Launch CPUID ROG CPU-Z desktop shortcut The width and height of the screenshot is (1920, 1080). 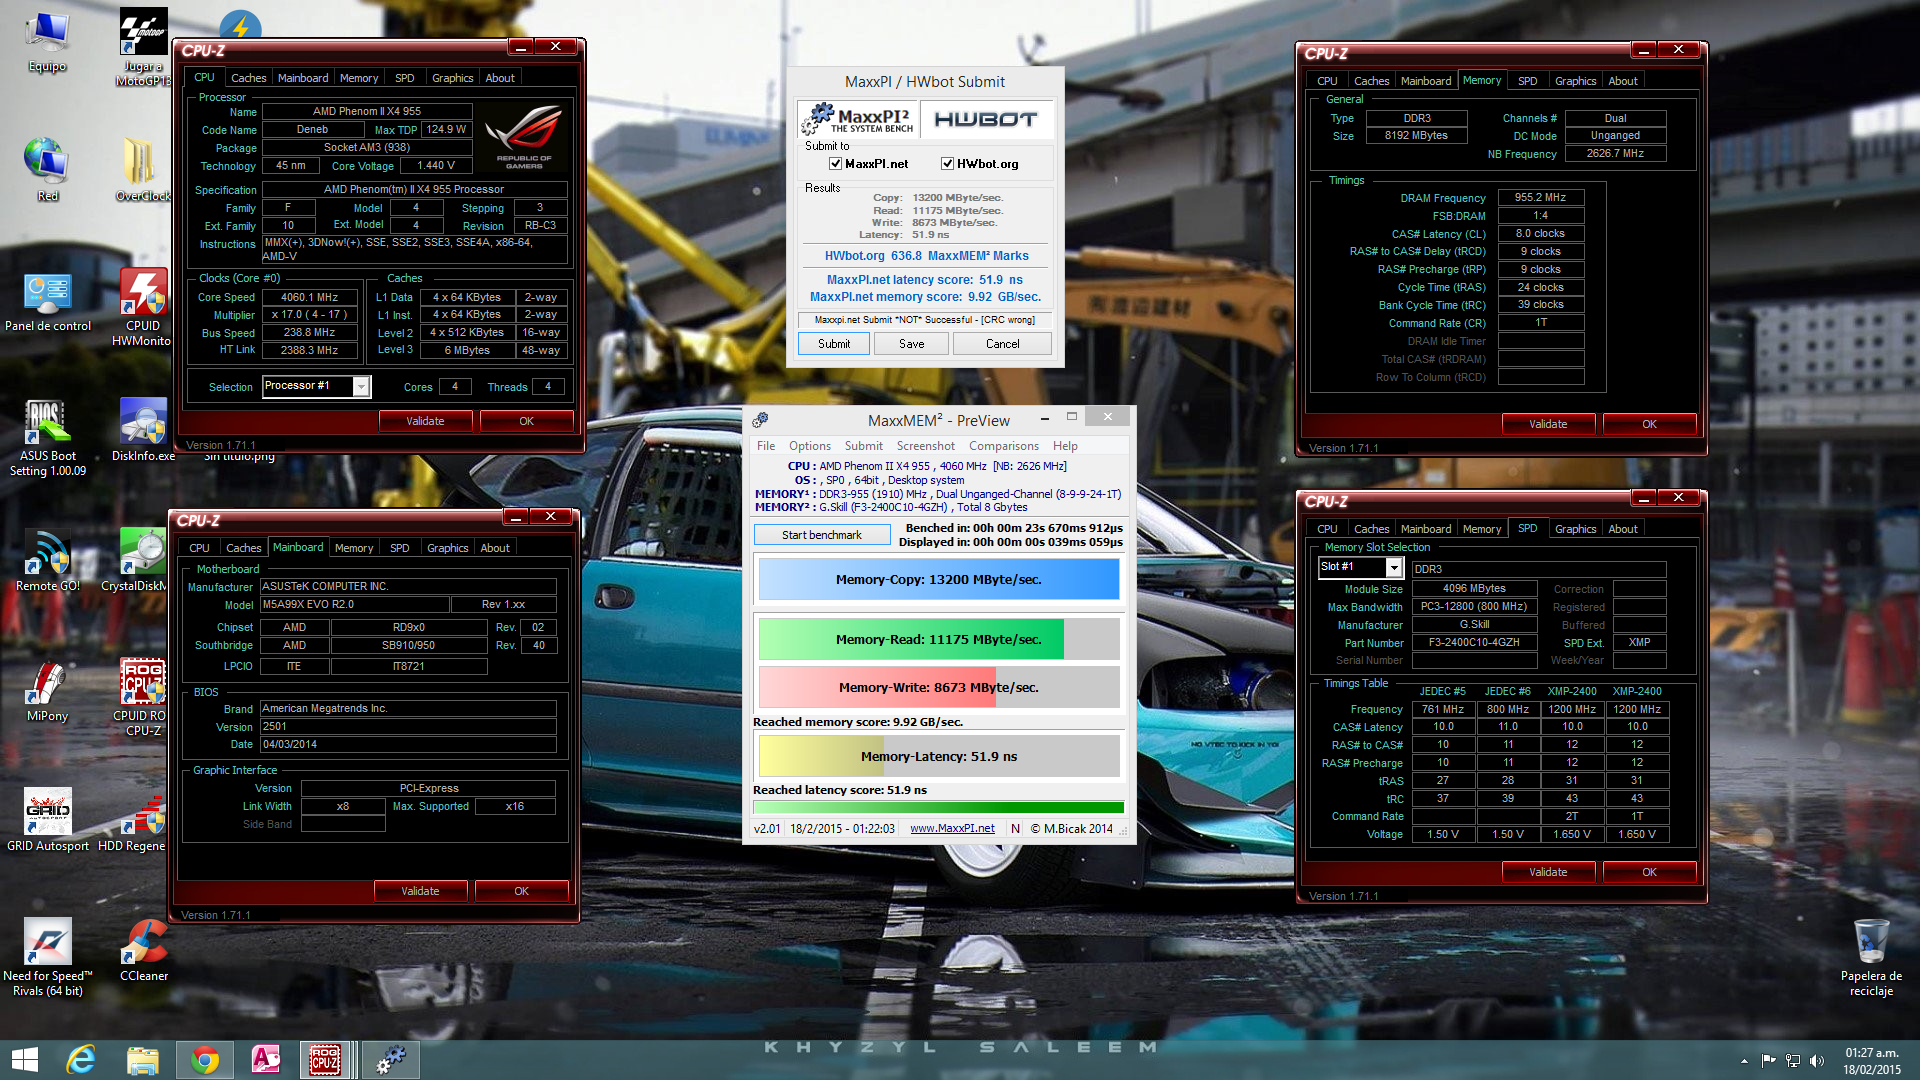(143, 697)
